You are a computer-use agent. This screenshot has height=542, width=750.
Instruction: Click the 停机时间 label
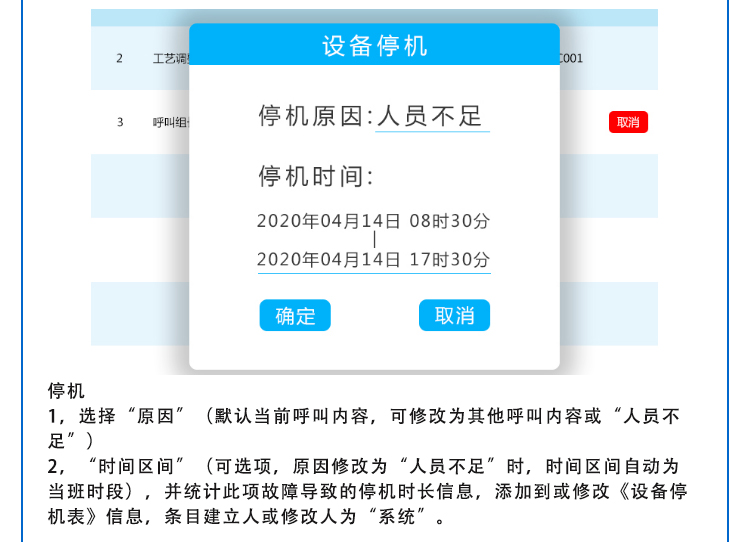[x=315, y=177]
